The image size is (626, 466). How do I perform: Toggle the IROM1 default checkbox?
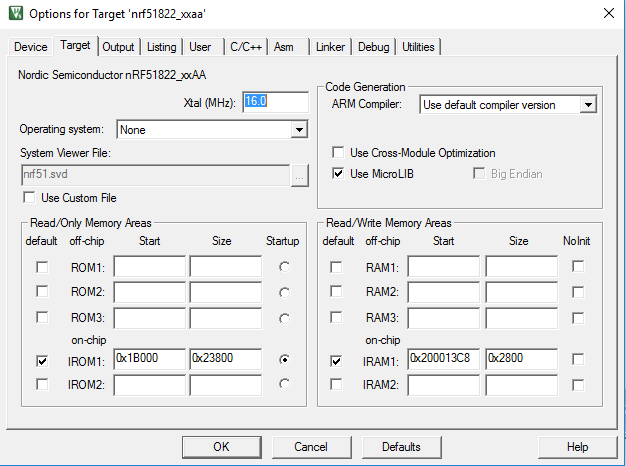point(42,361)
